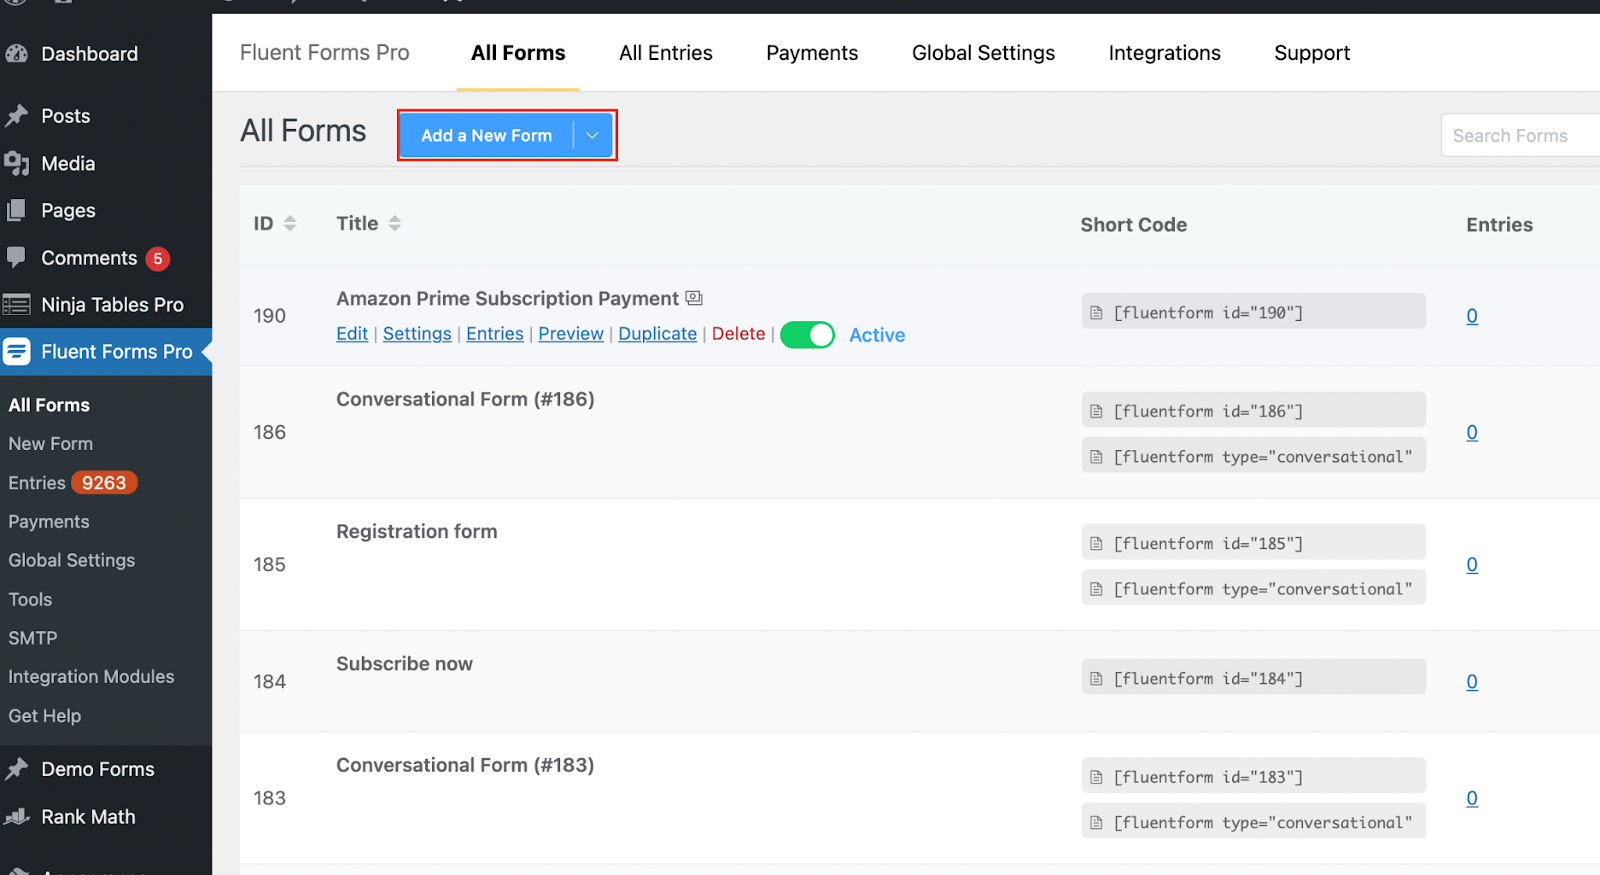
Task: Sort forms by ID column arrows
Action: pyautogui.click(x=290, y=224)
